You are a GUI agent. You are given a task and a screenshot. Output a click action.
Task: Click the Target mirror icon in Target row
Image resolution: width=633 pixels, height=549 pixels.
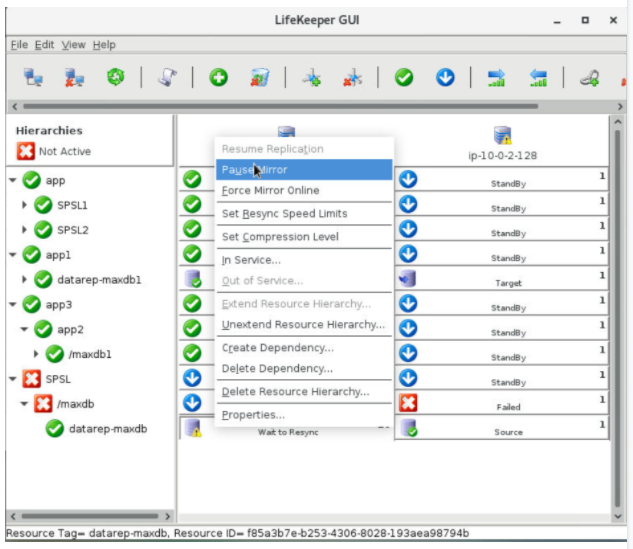coord(407,279)
